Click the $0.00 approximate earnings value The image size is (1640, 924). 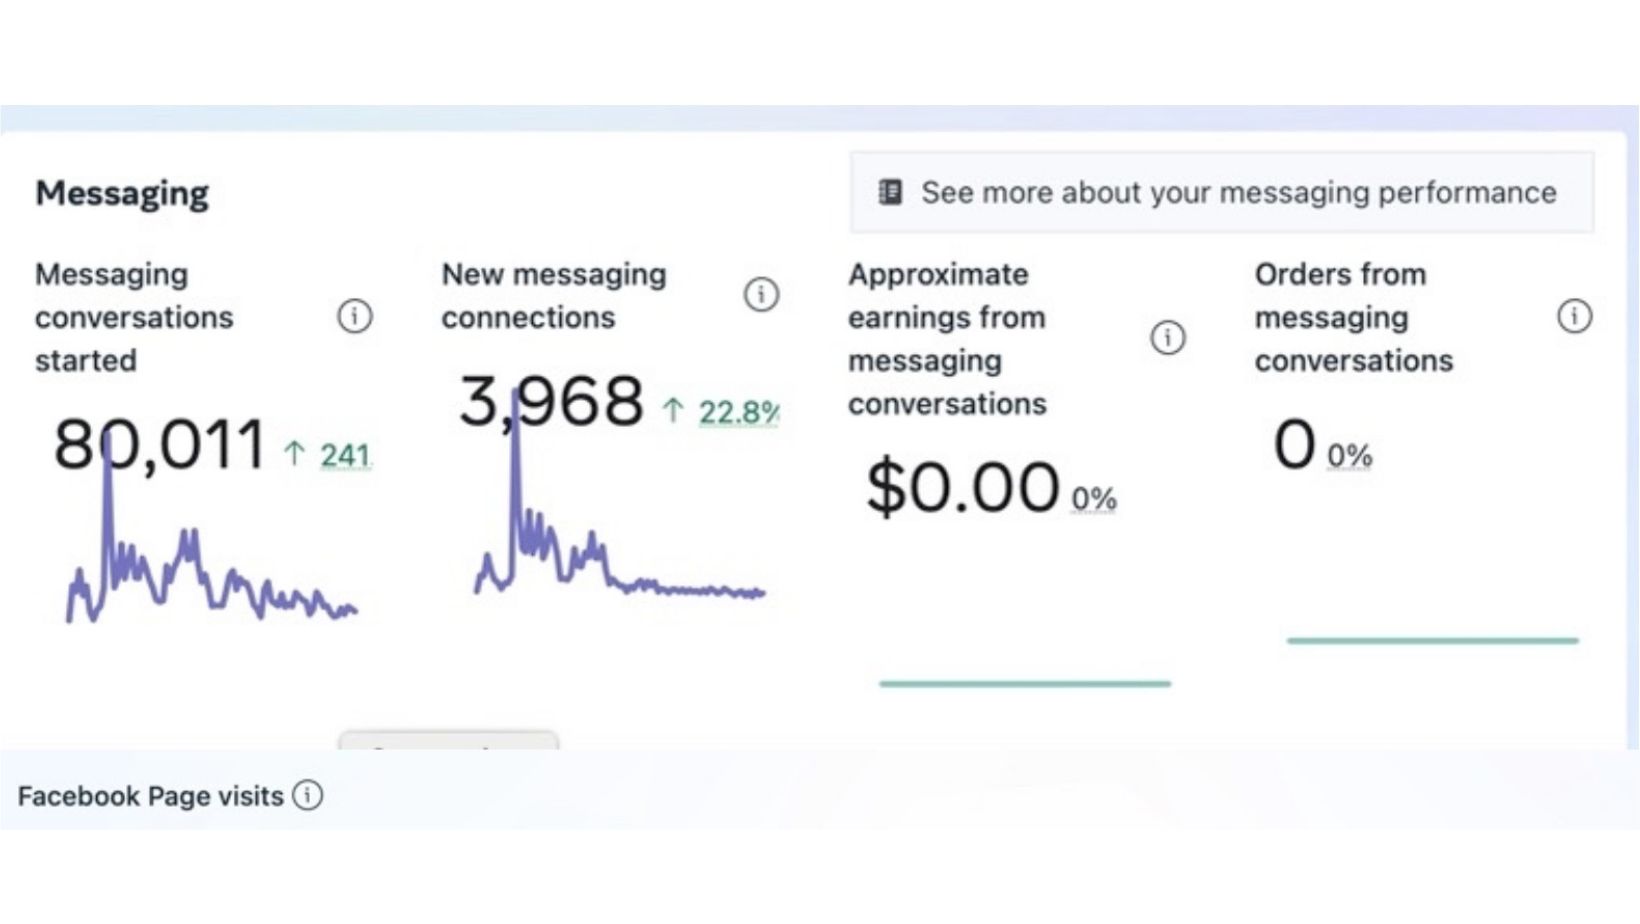[x=962, y=488]
